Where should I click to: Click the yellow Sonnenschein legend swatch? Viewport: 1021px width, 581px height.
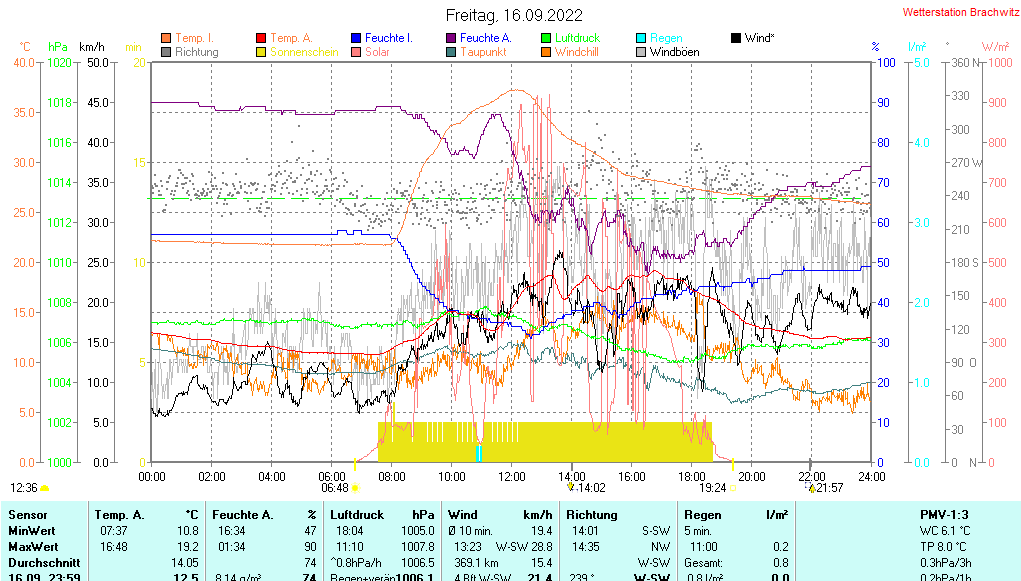pos(262,52)
